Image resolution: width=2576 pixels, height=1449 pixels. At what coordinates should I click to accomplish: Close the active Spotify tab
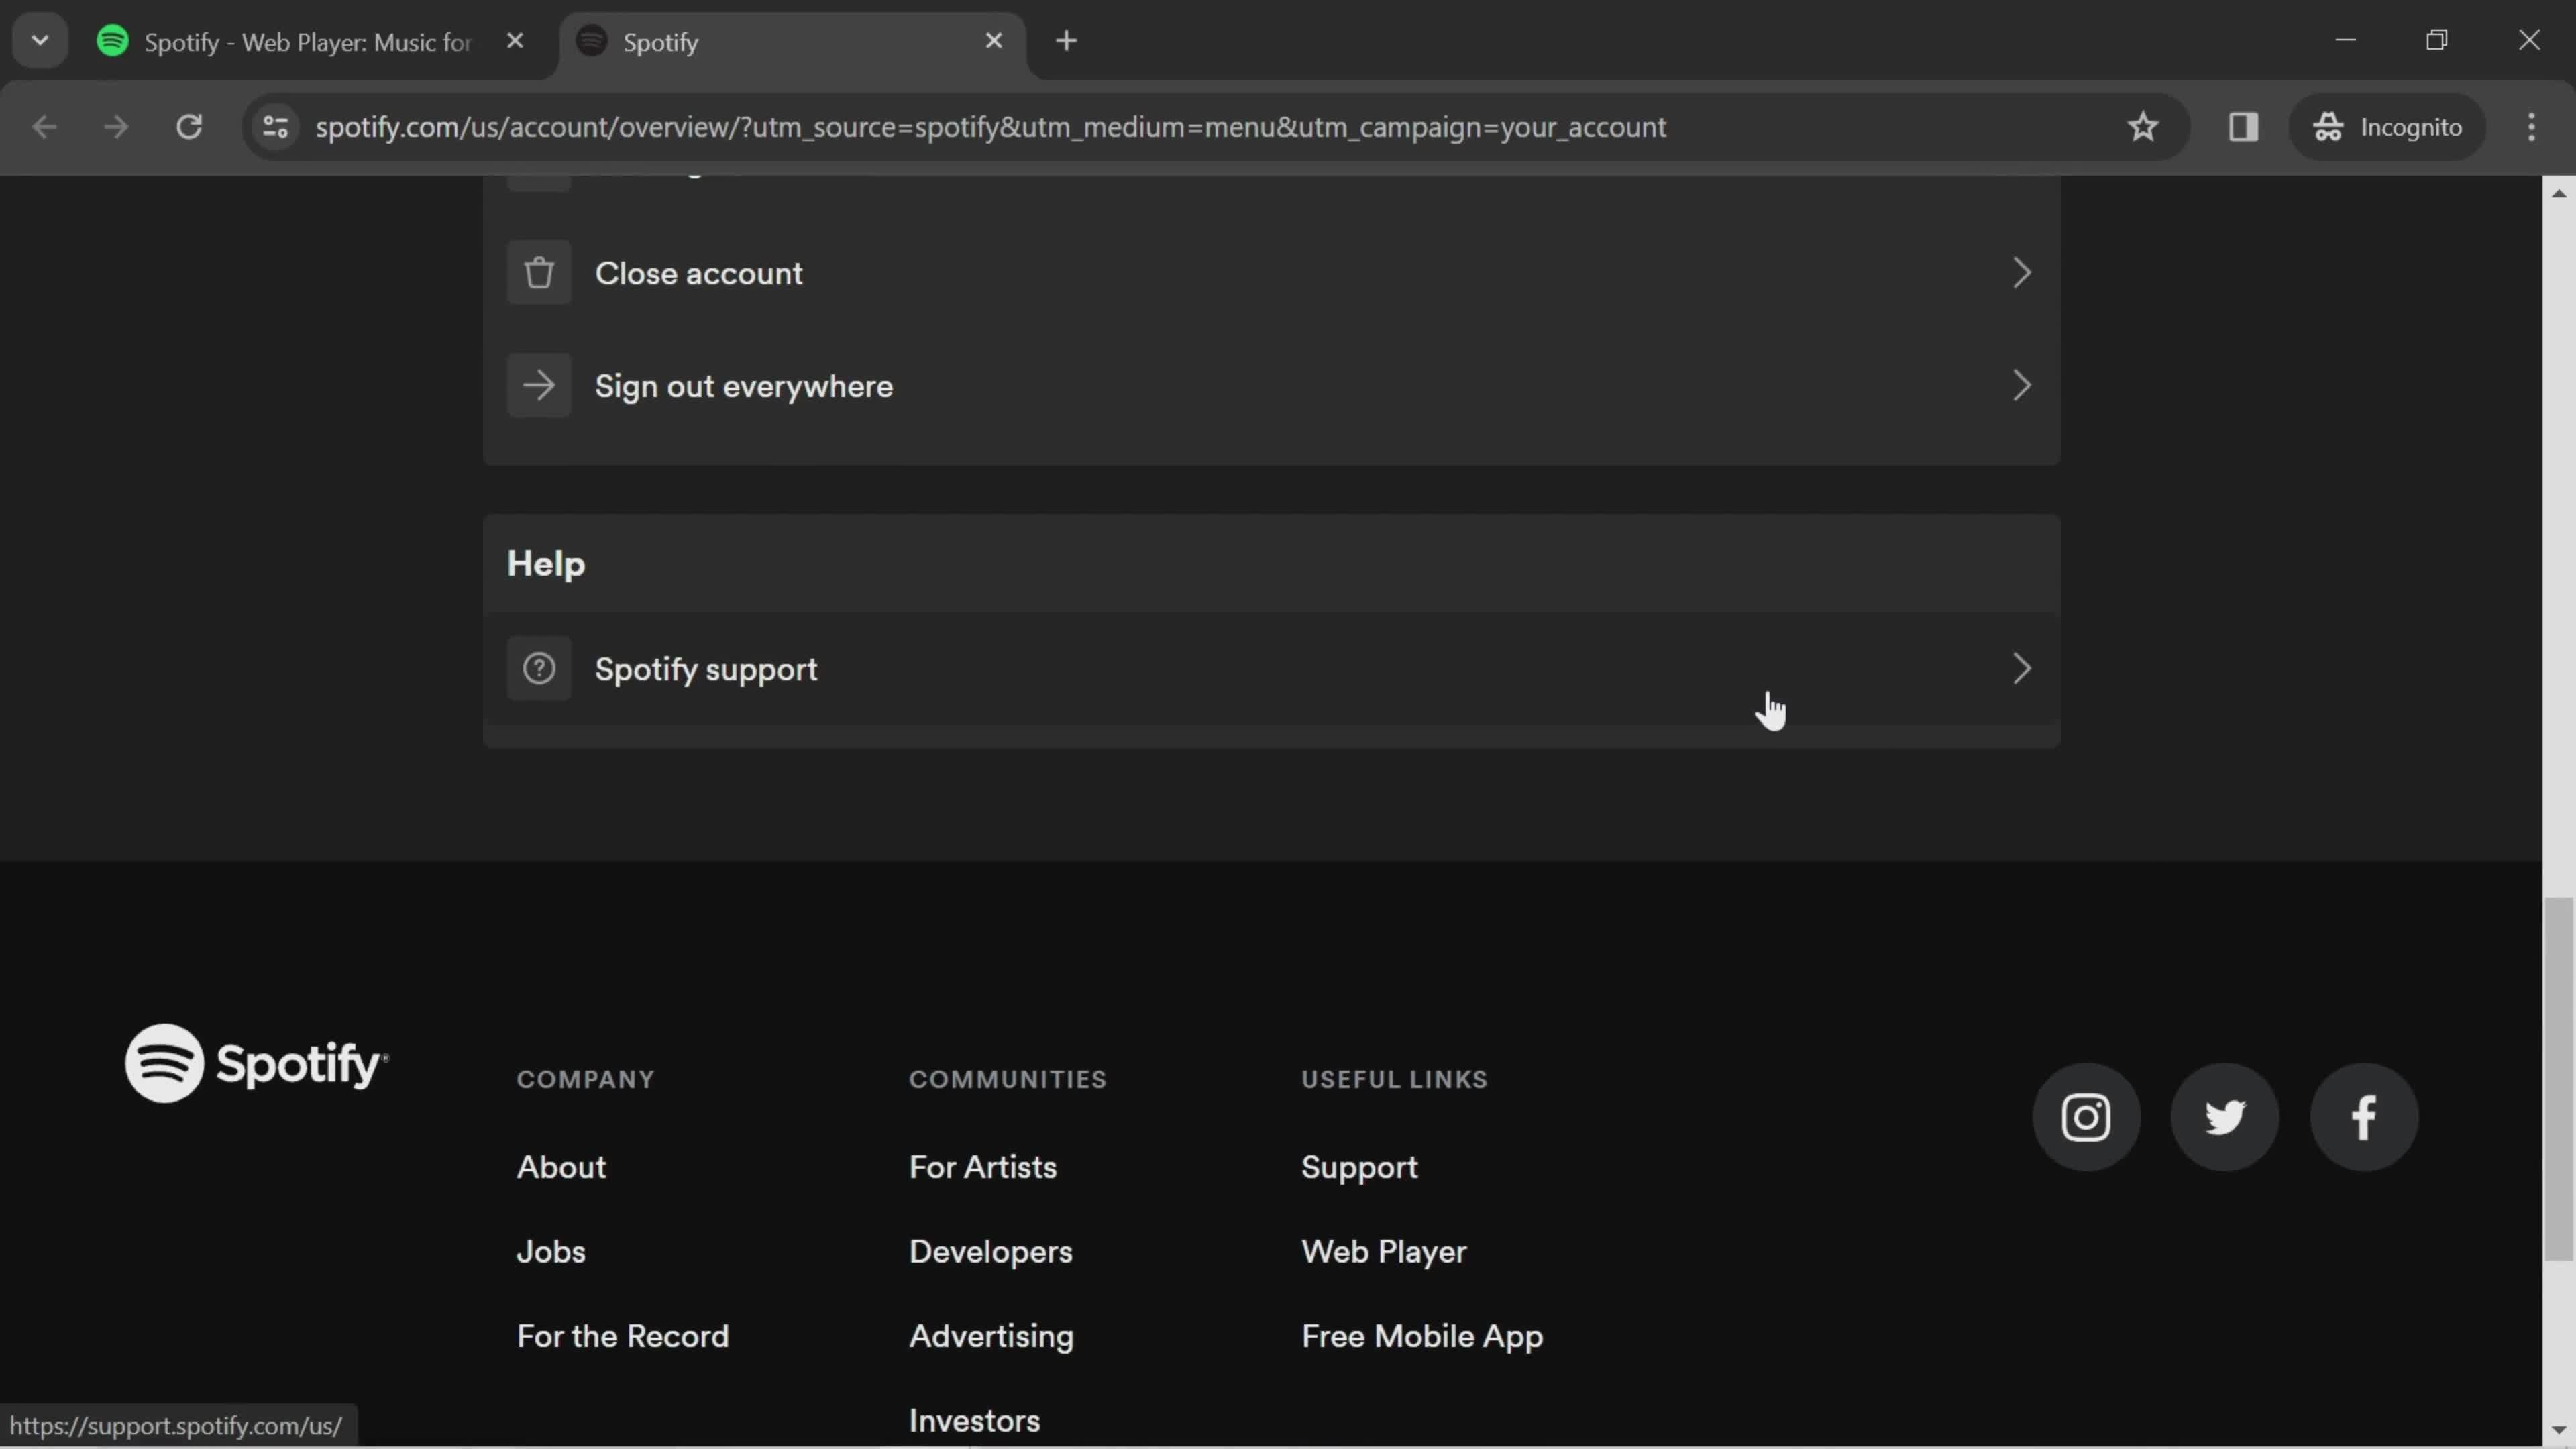[x=994, y=41]
